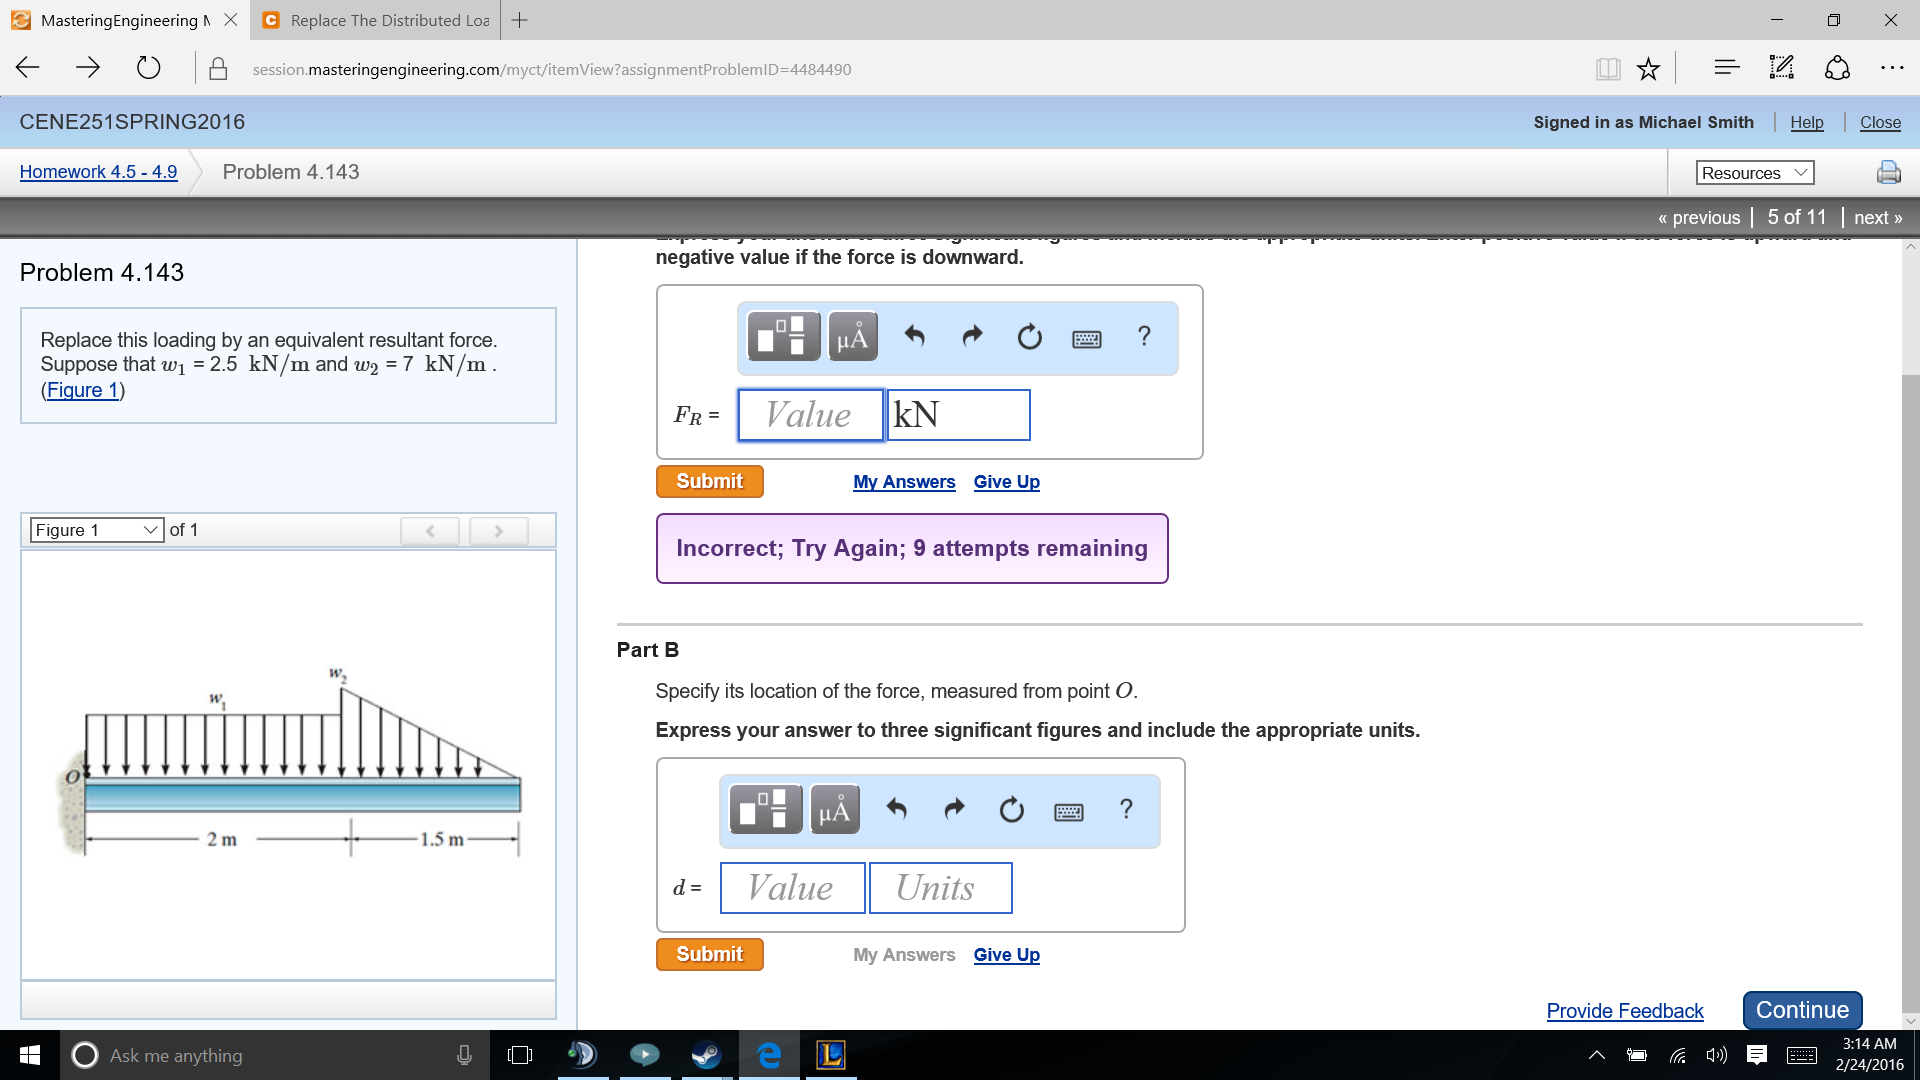Reset the Part A answer field
1920x1080 pixels.
coord(1029,336)
